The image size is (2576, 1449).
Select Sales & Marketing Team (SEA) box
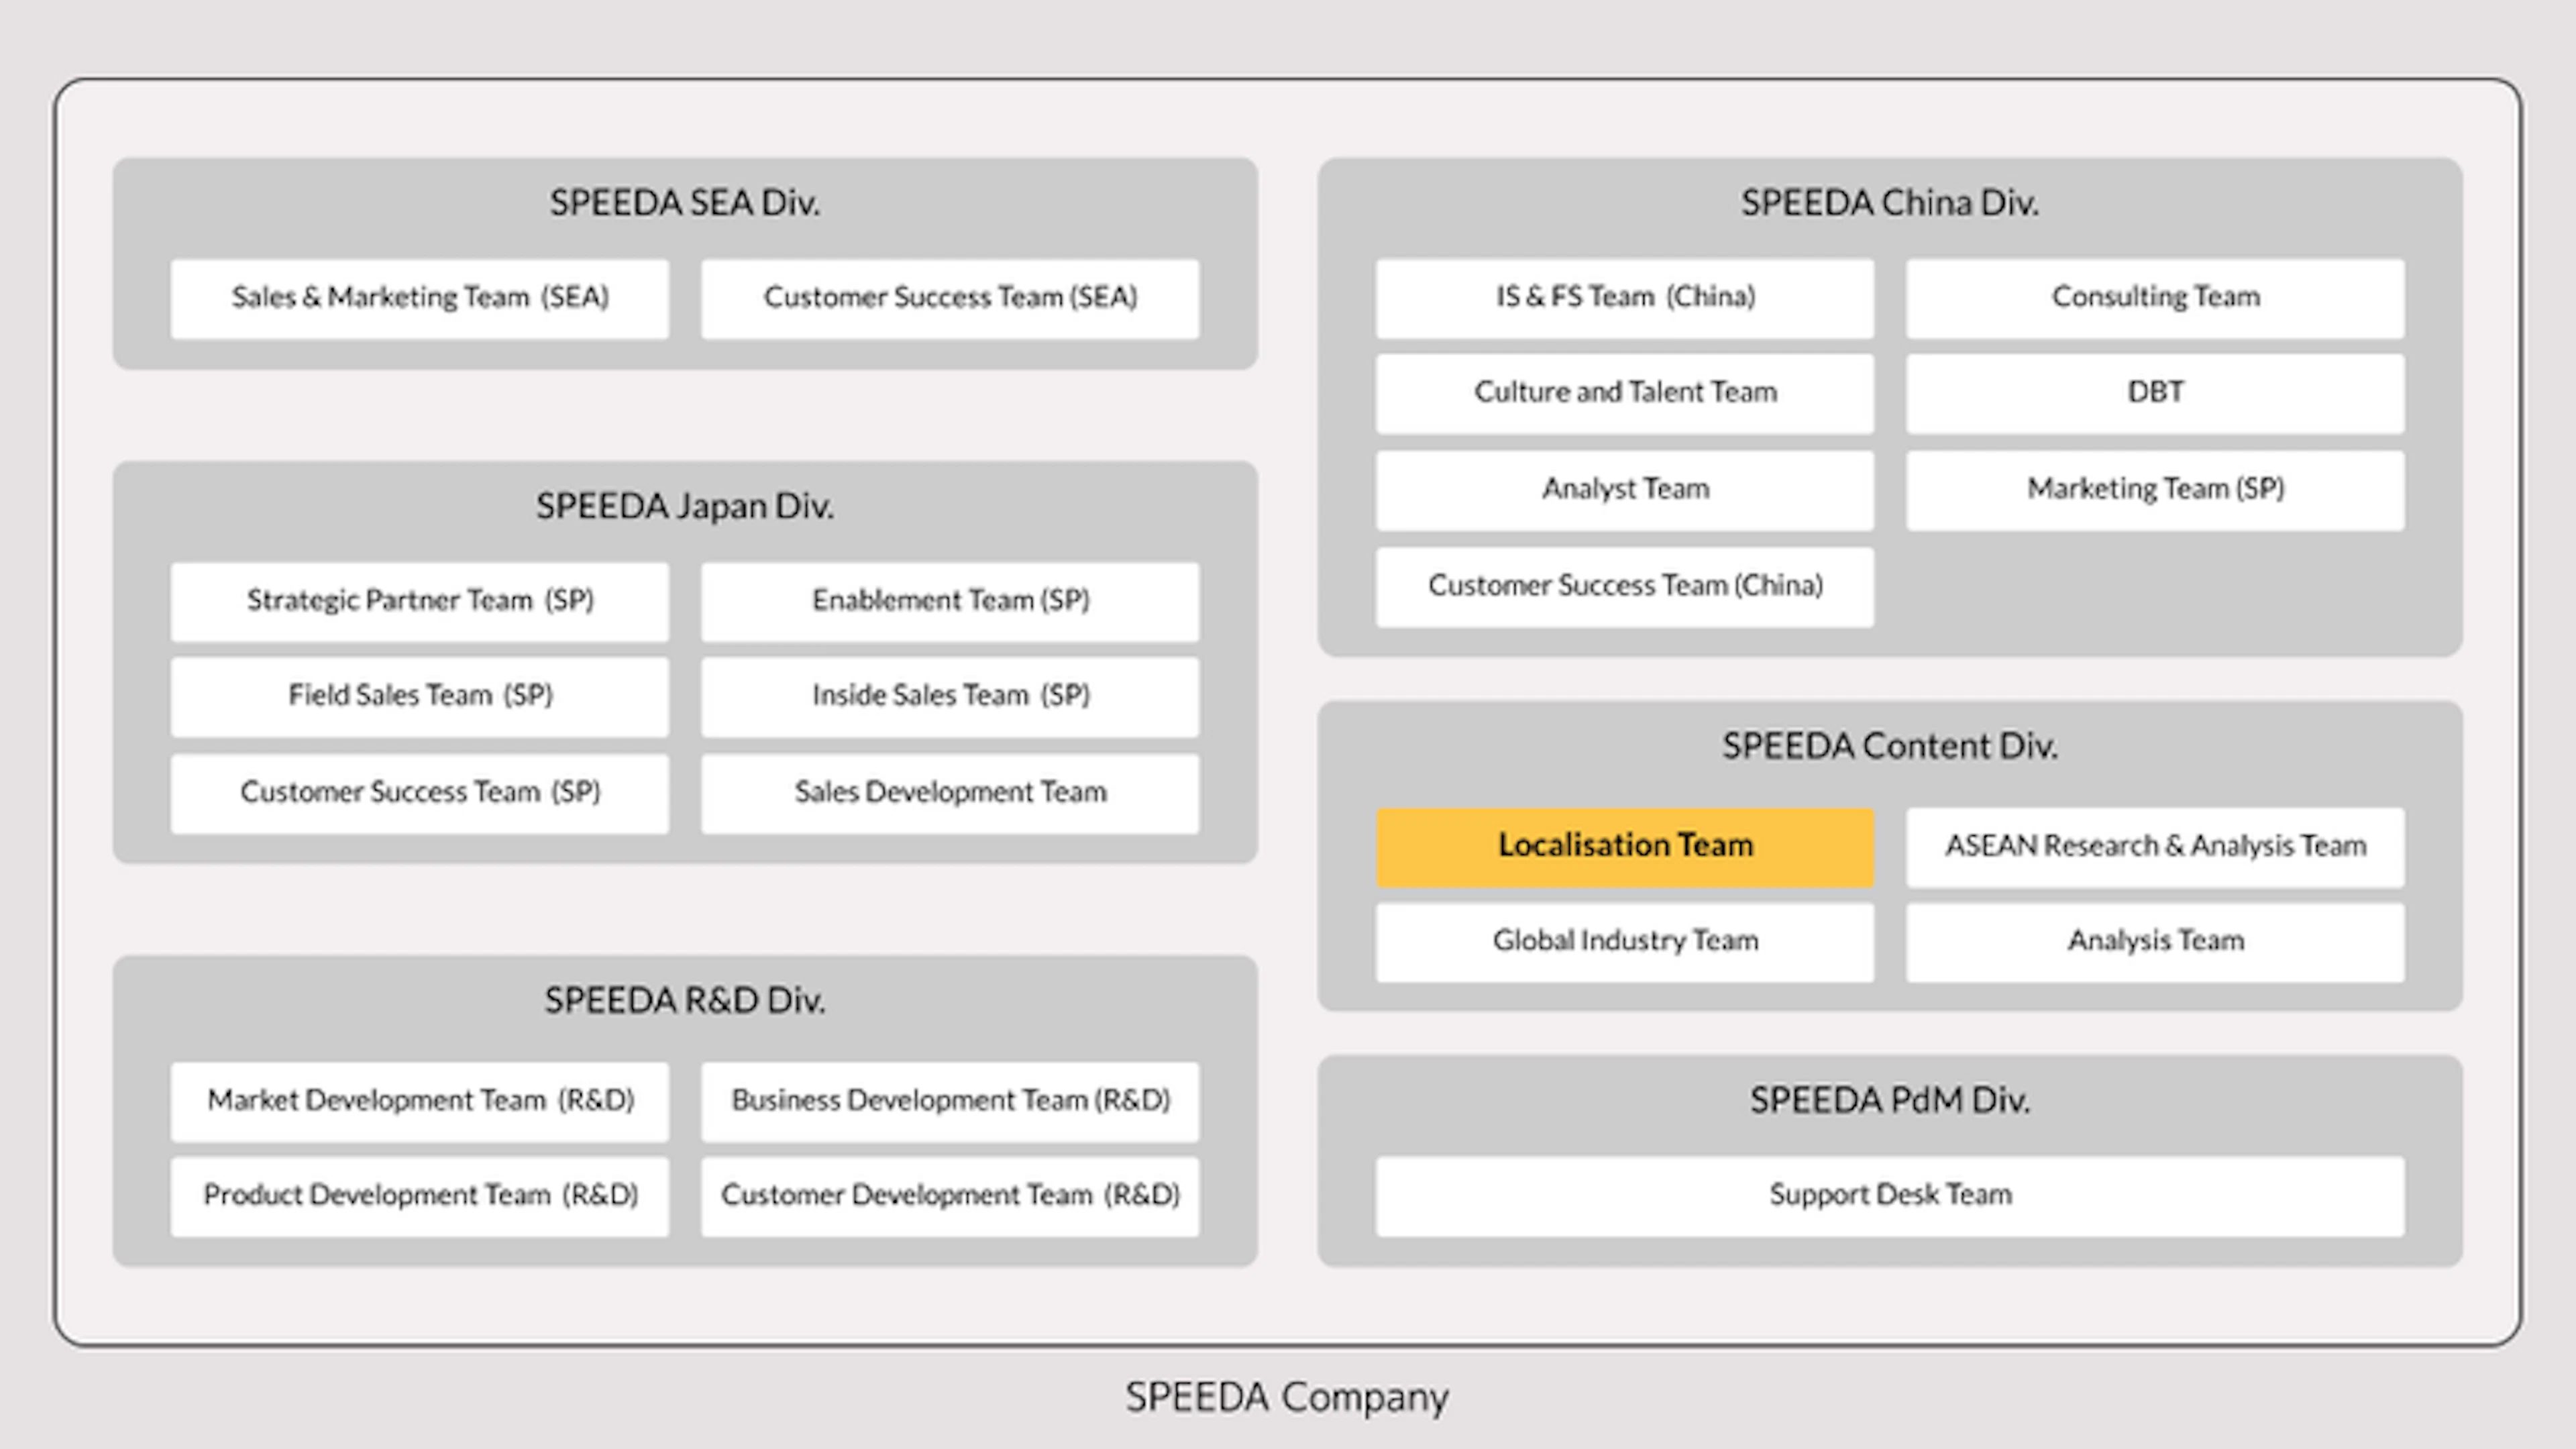pos(420,299)
